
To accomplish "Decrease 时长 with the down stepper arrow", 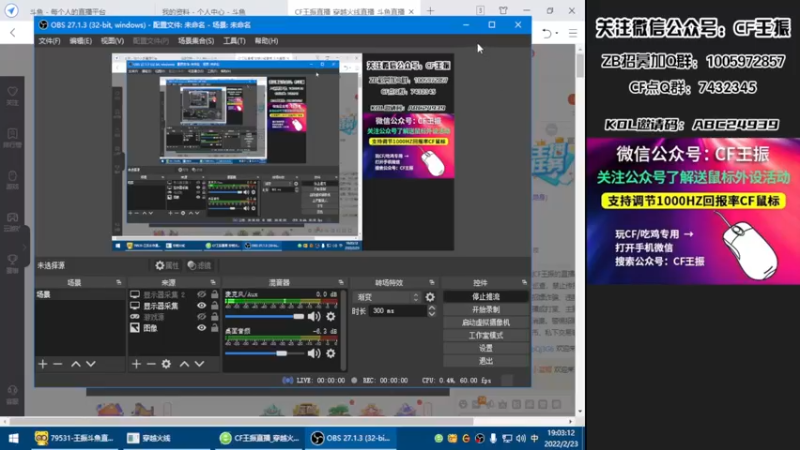I will click(x=432, y=314).
